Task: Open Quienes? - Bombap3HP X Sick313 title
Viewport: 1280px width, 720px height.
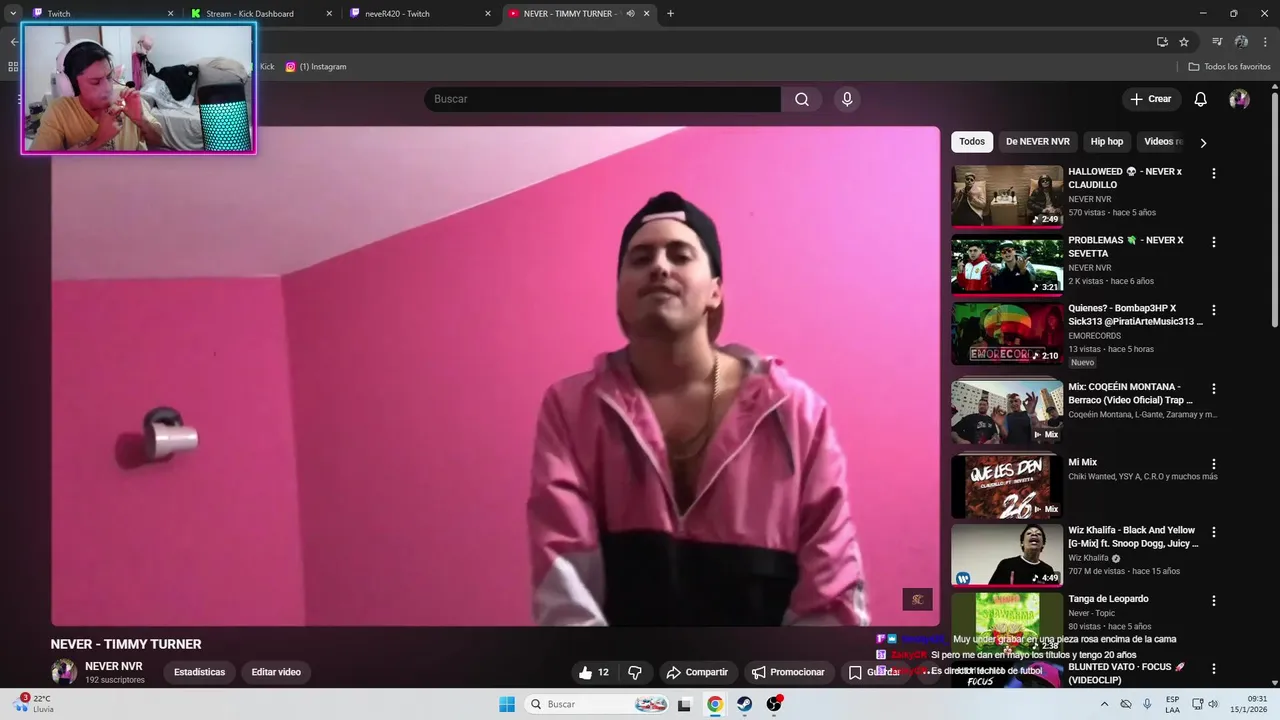Action: coord(1135,315)
